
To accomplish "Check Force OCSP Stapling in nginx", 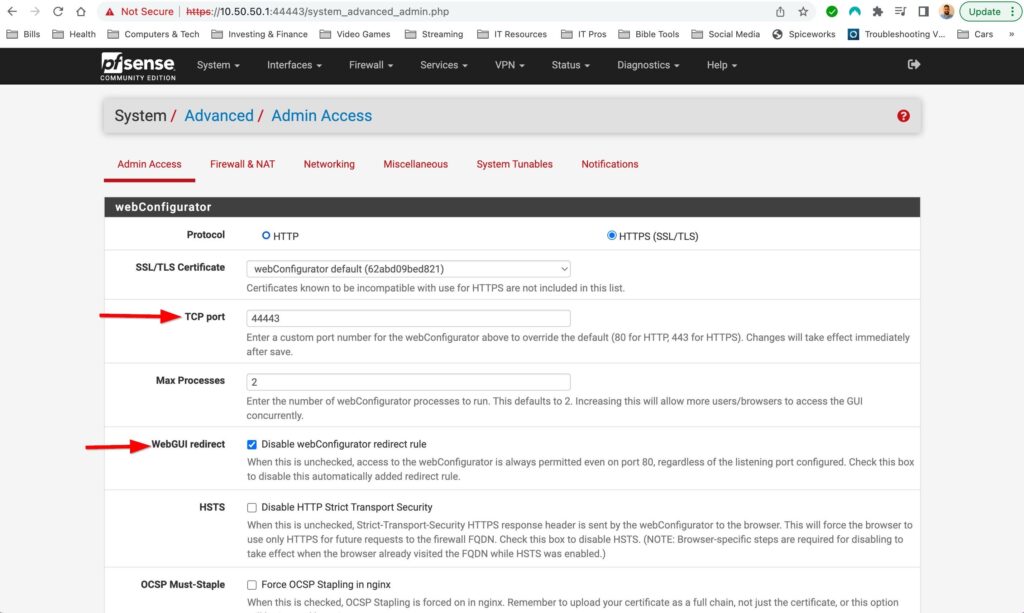I will point(251,585).
